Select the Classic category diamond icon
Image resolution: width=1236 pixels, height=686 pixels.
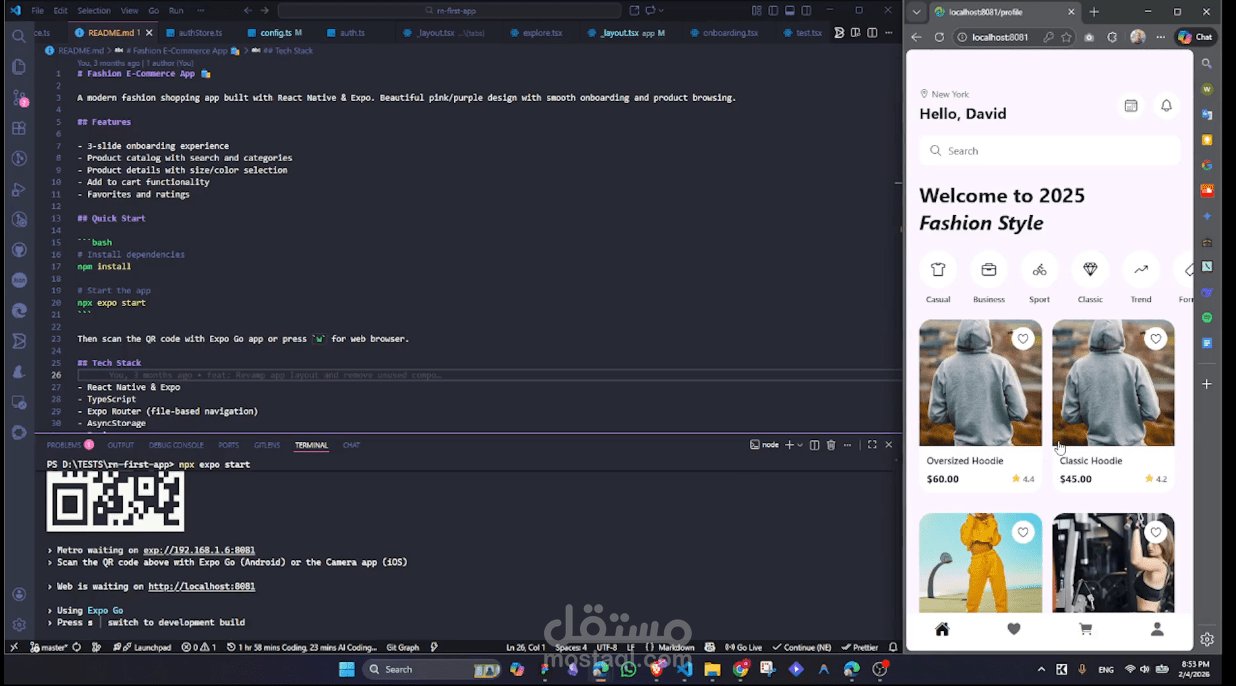point(1090,270)
